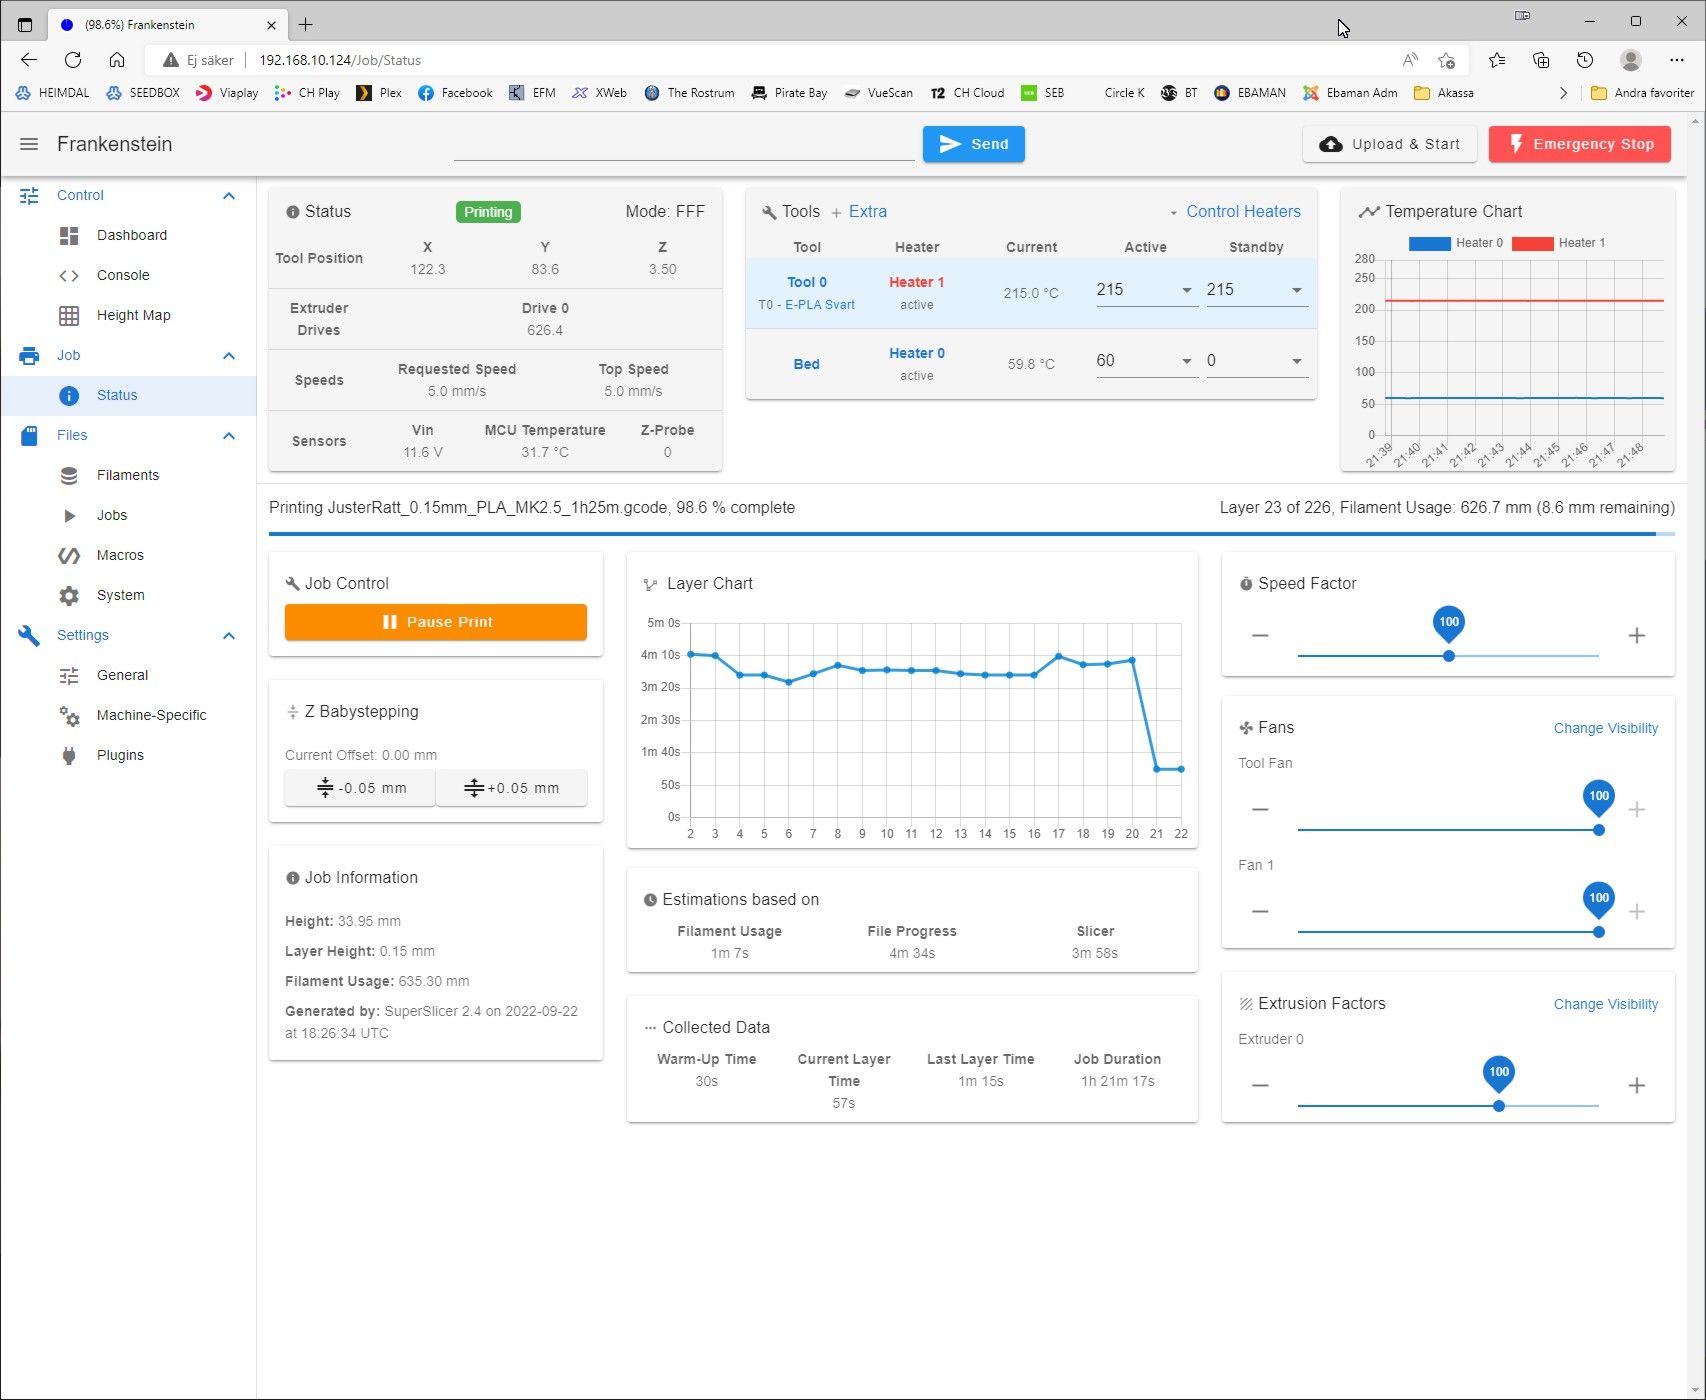
Task: Toggle Tool 0 selection
Action: (x=806, y=282)
